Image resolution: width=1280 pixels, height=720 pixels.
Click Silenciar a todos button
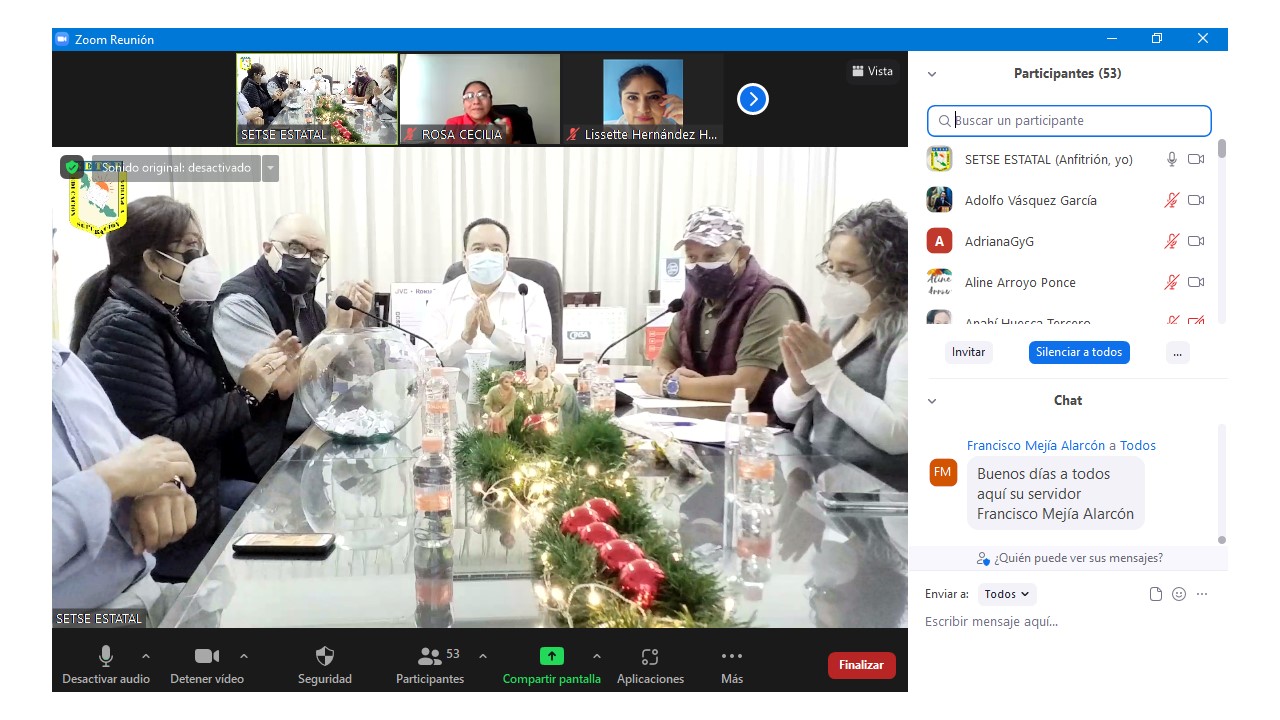tap(1079, 352)
